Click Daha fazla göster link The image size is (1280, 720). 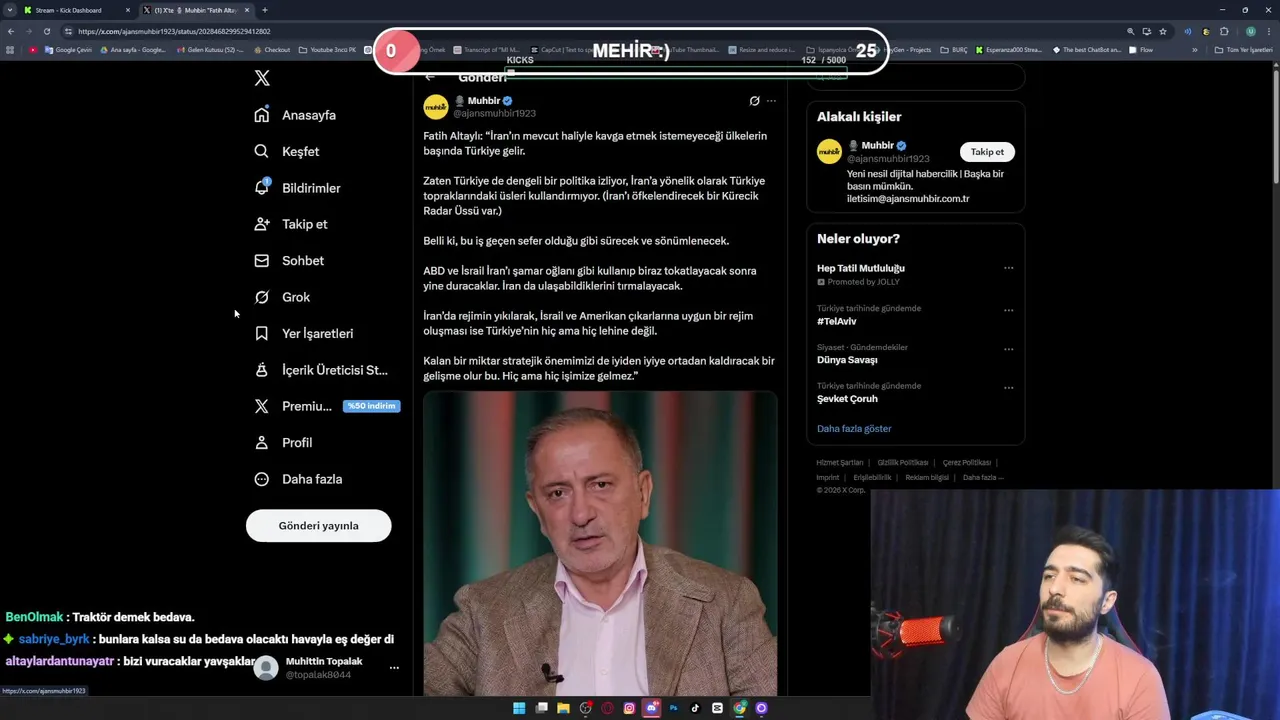point(854,428)
